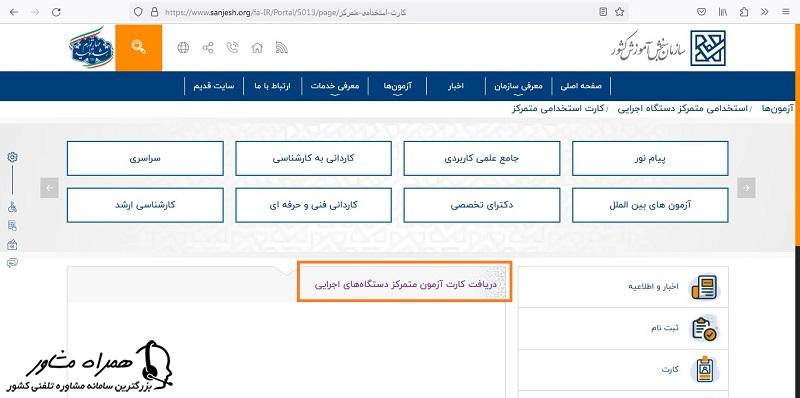Click the globe language icon
800x398 pixels.
[x=183, y=48]
